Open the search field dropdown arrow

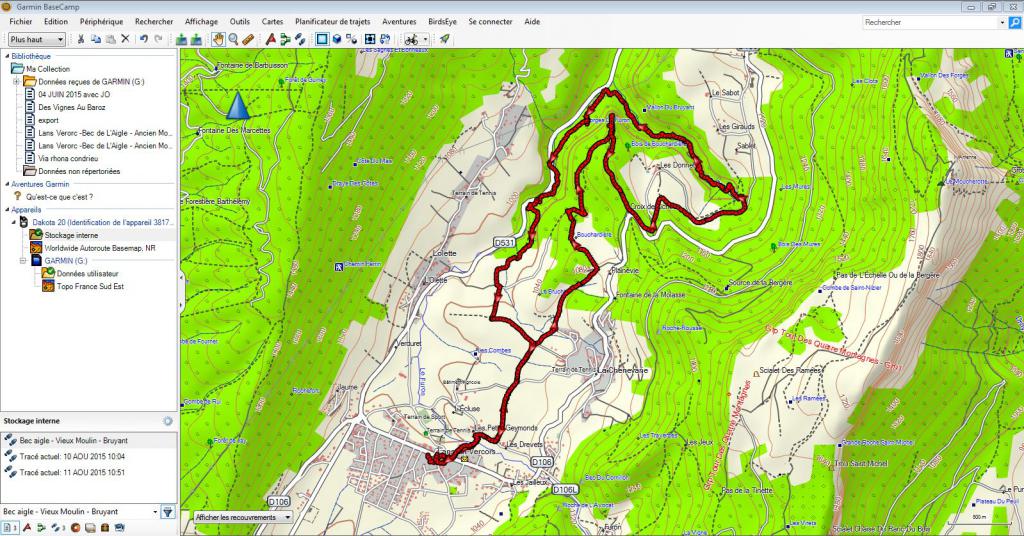point(1002,22)
